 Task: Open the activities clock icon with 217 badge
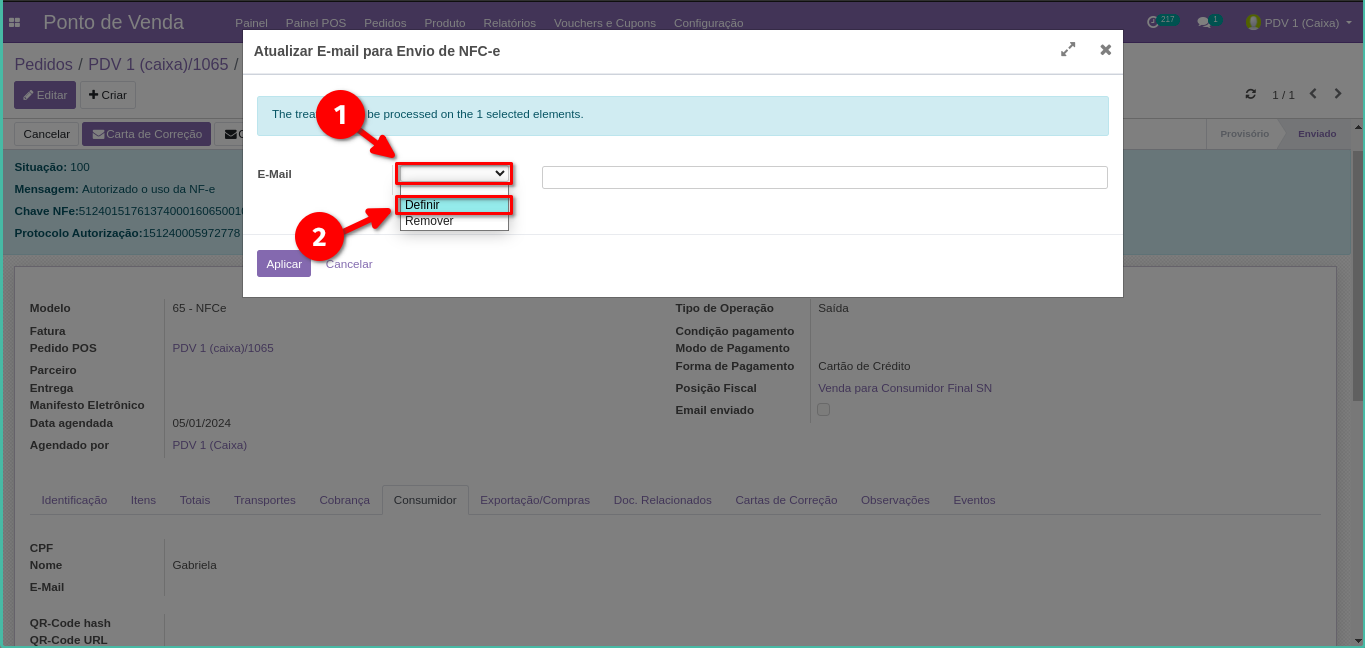tap(1153, 22)
